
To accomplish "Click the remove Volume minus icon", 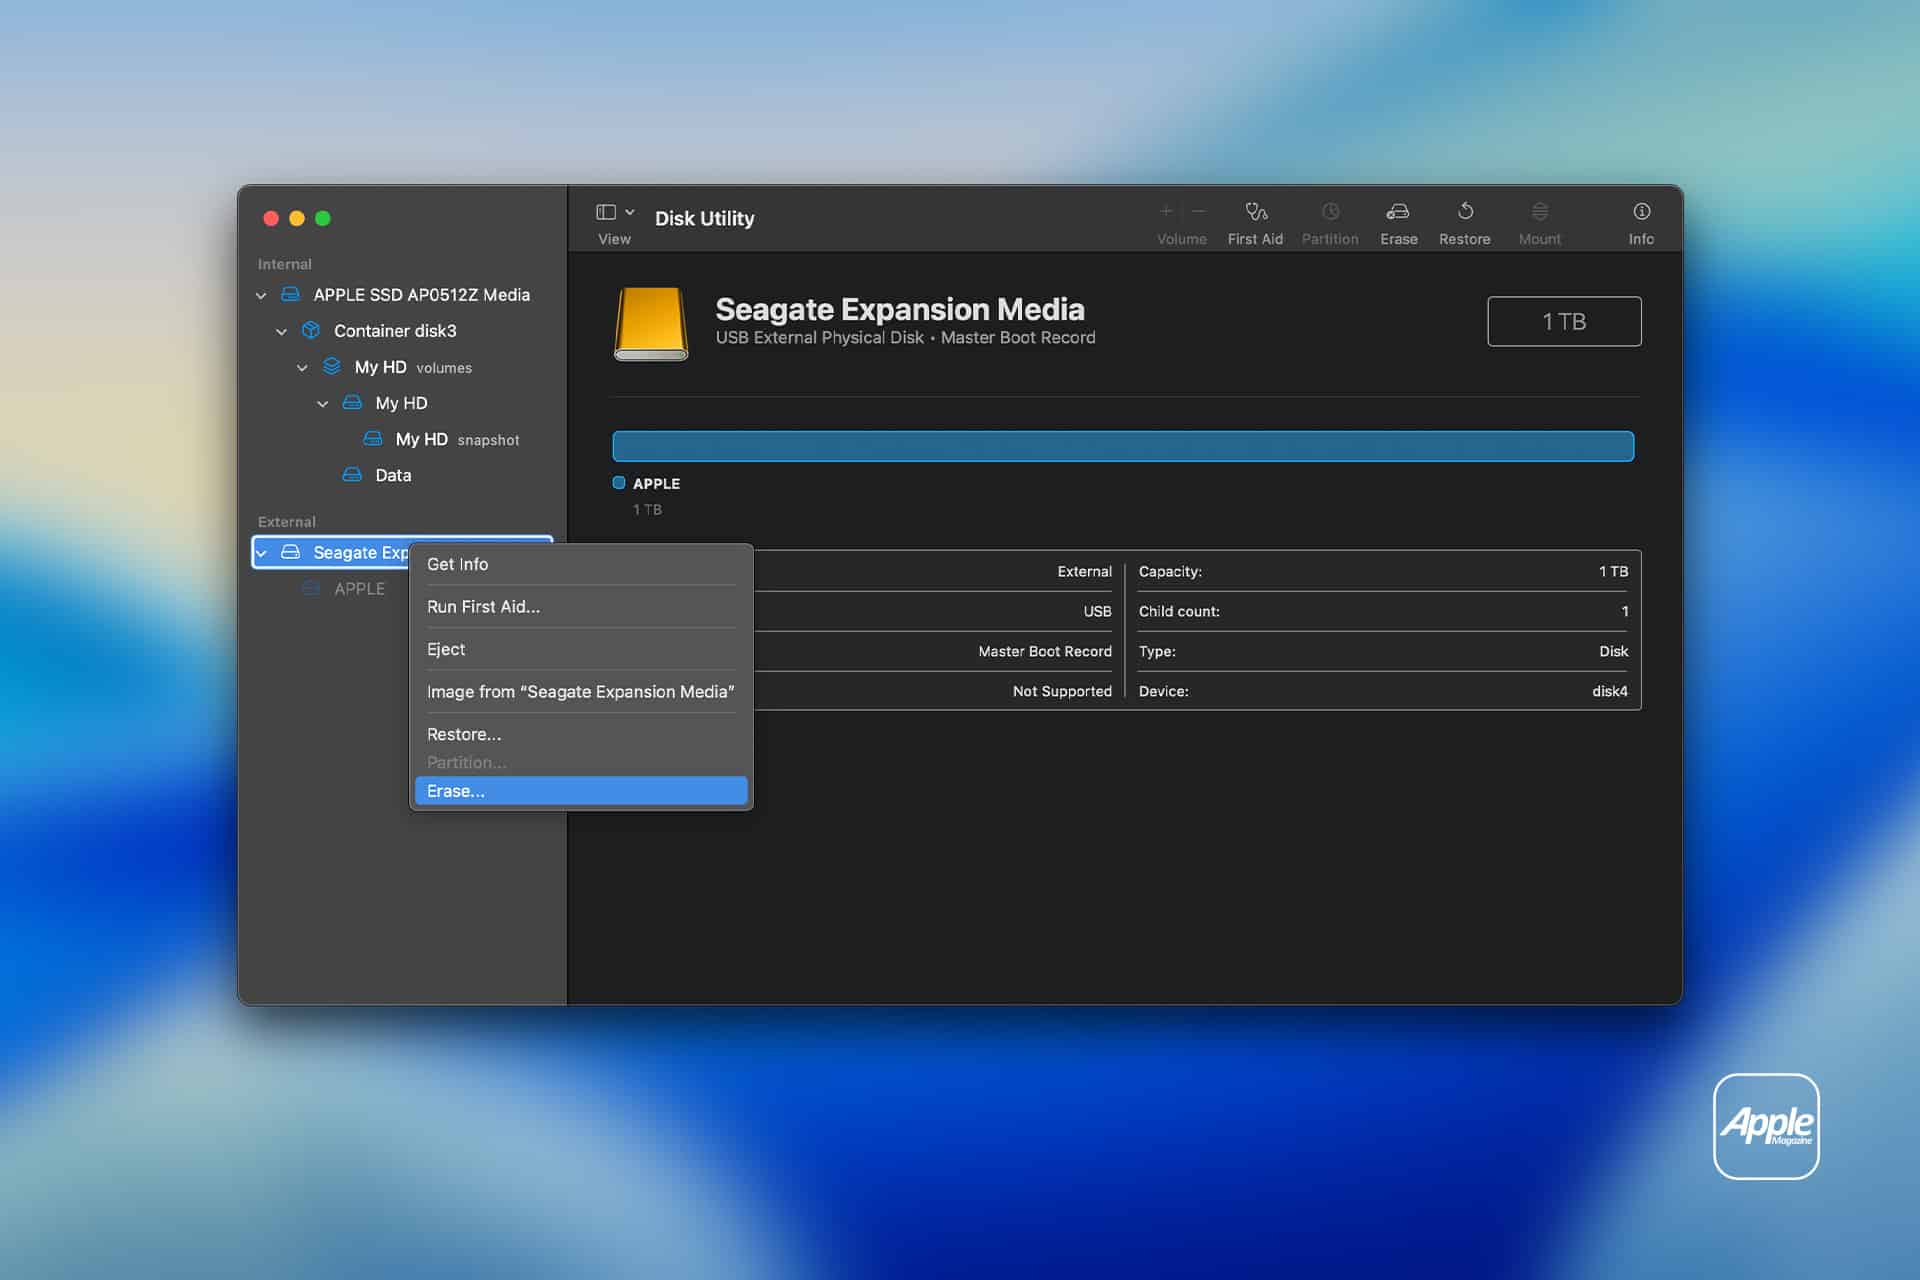I will pyautogui.click(x=1198, y=211).
